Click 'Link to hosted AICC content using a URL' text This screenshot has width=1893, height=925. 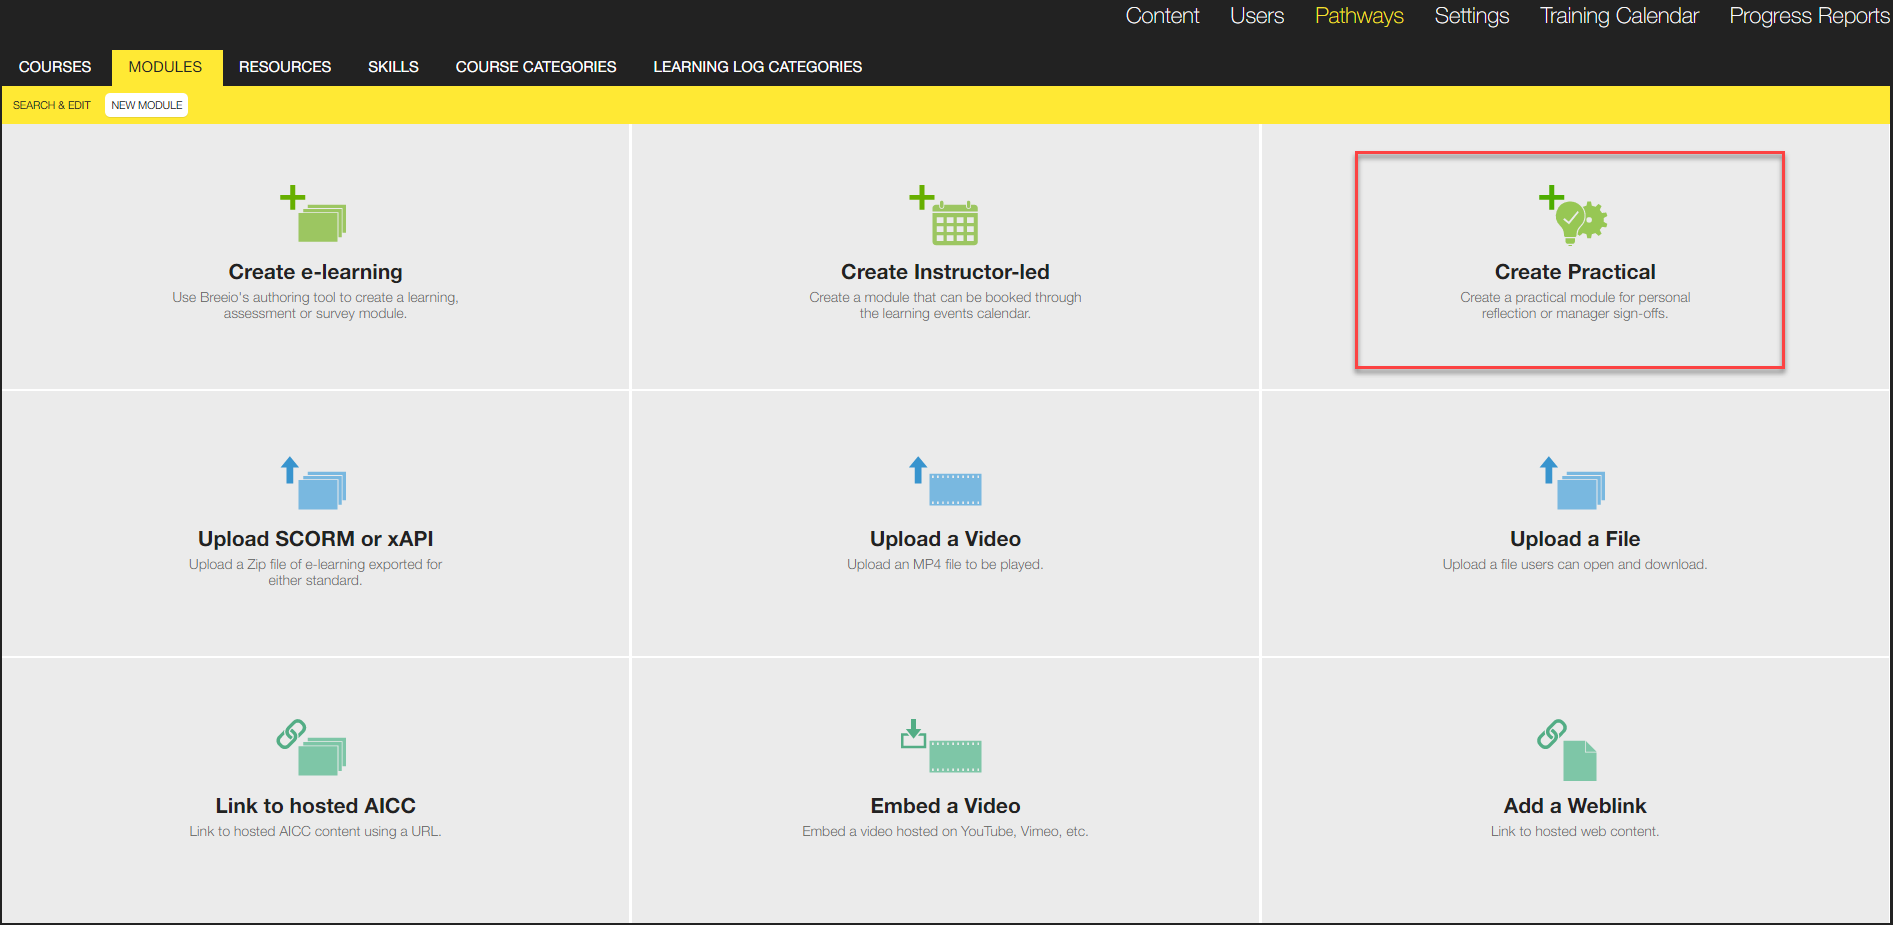[315, 831]
